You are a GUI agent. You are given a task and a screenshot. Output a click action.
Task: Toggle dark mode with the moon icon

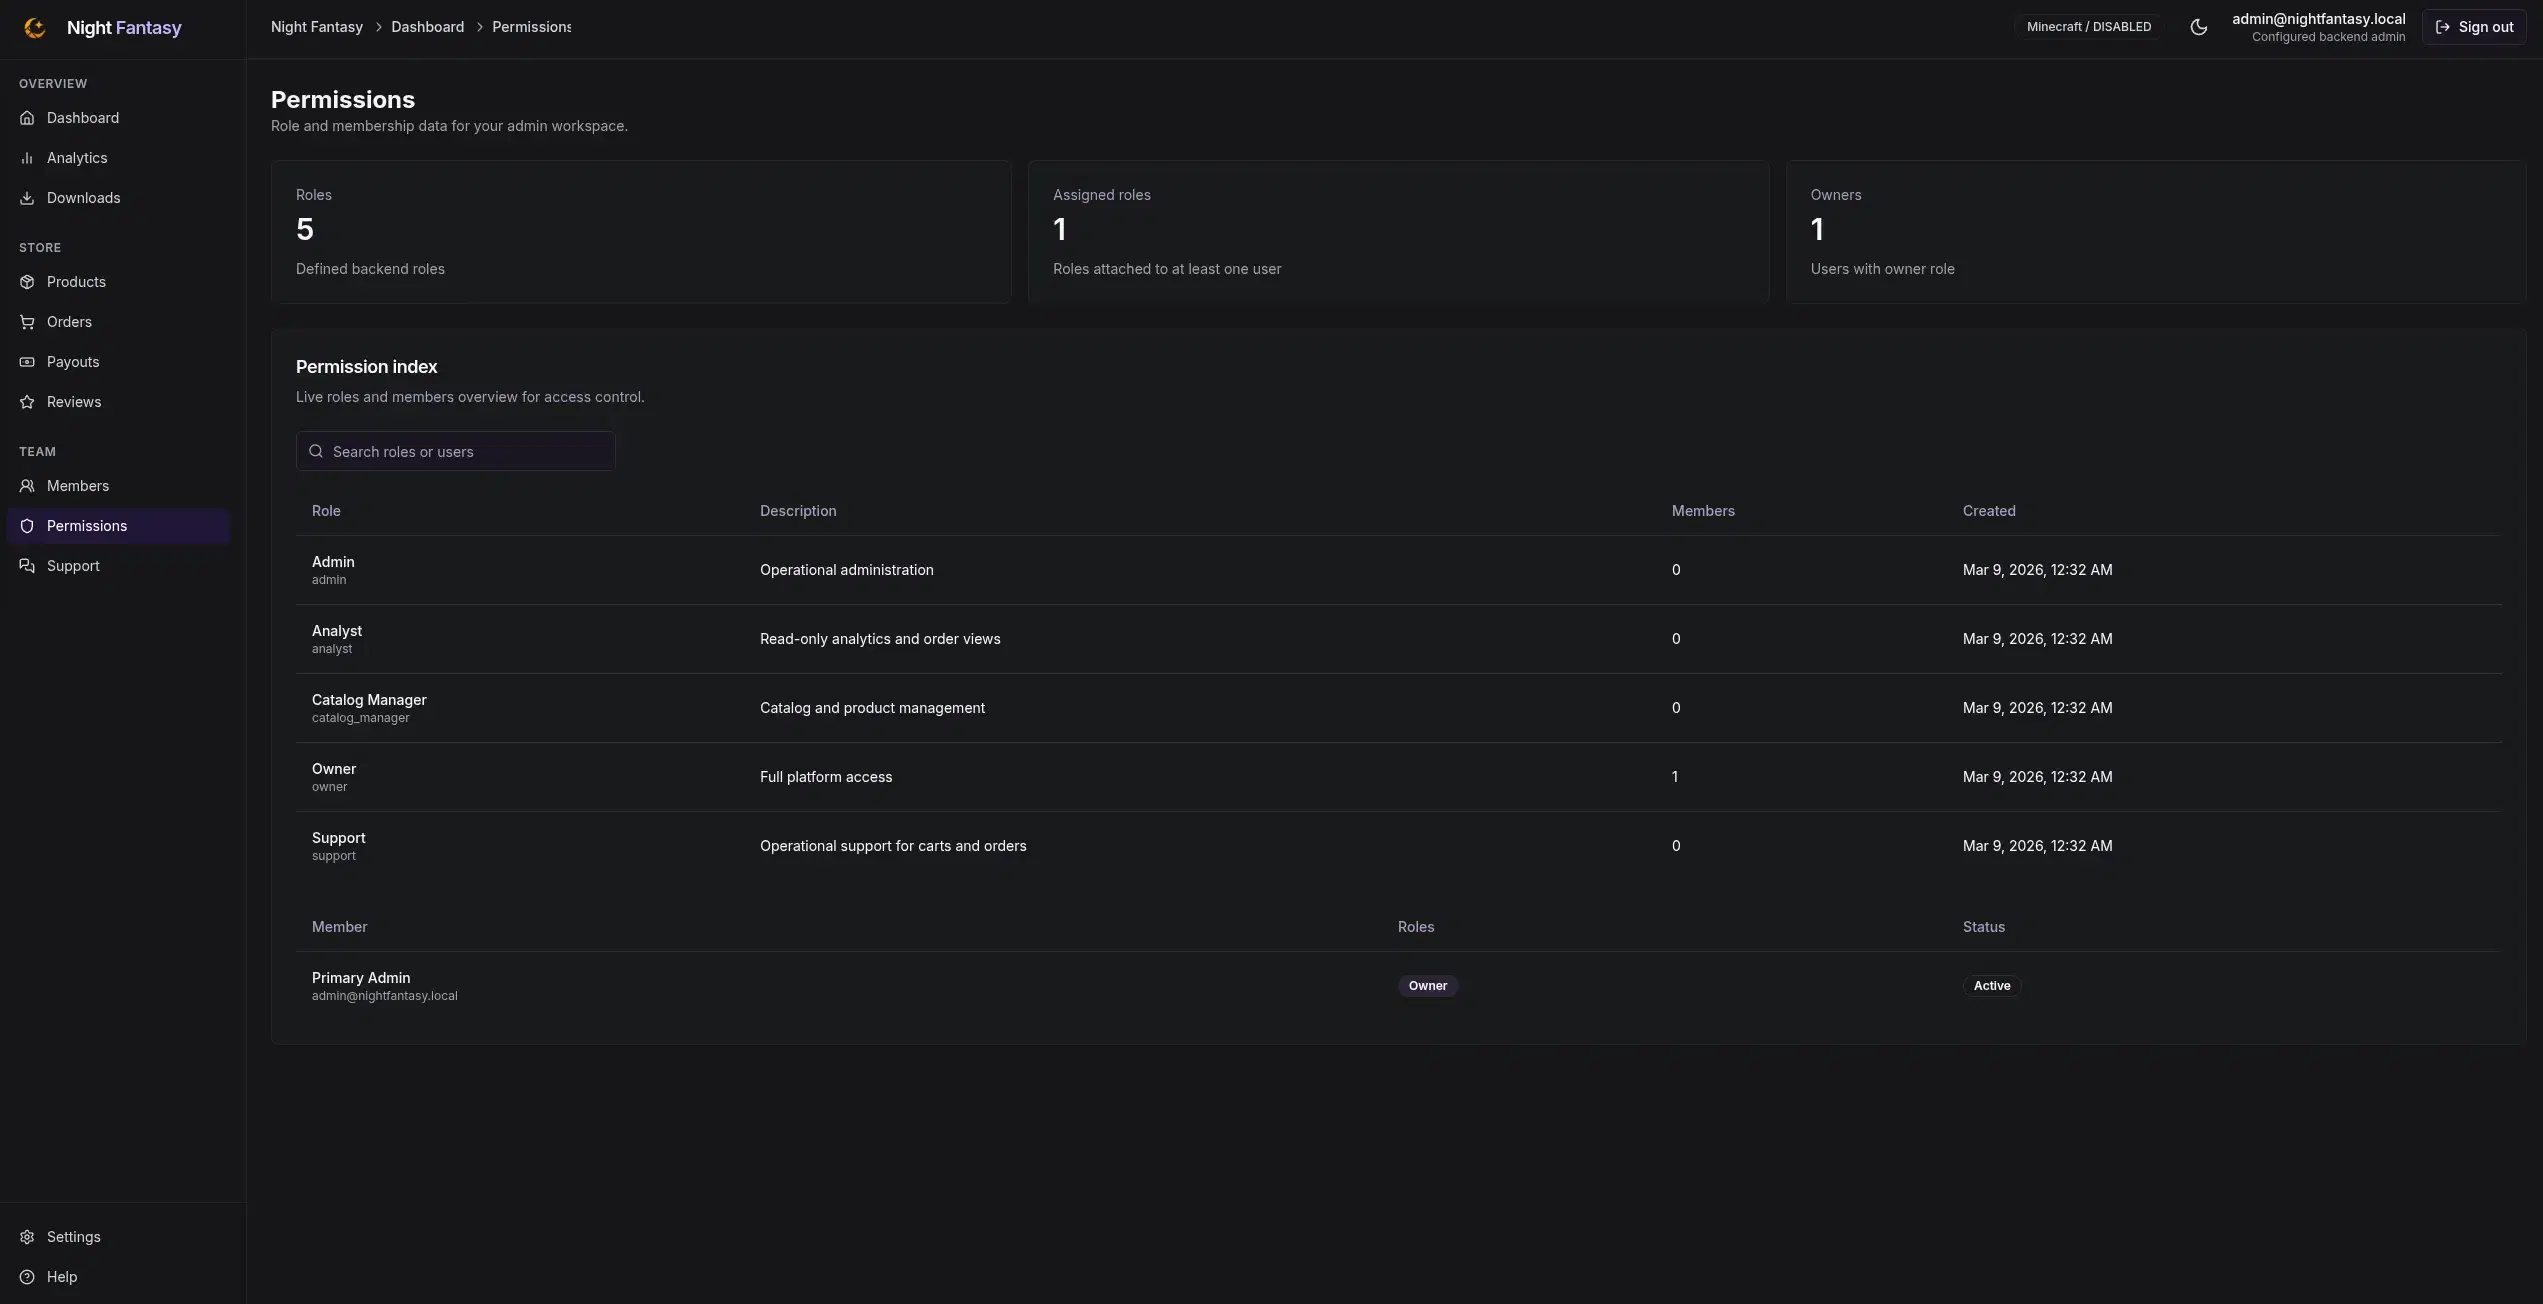[2198, 27]
